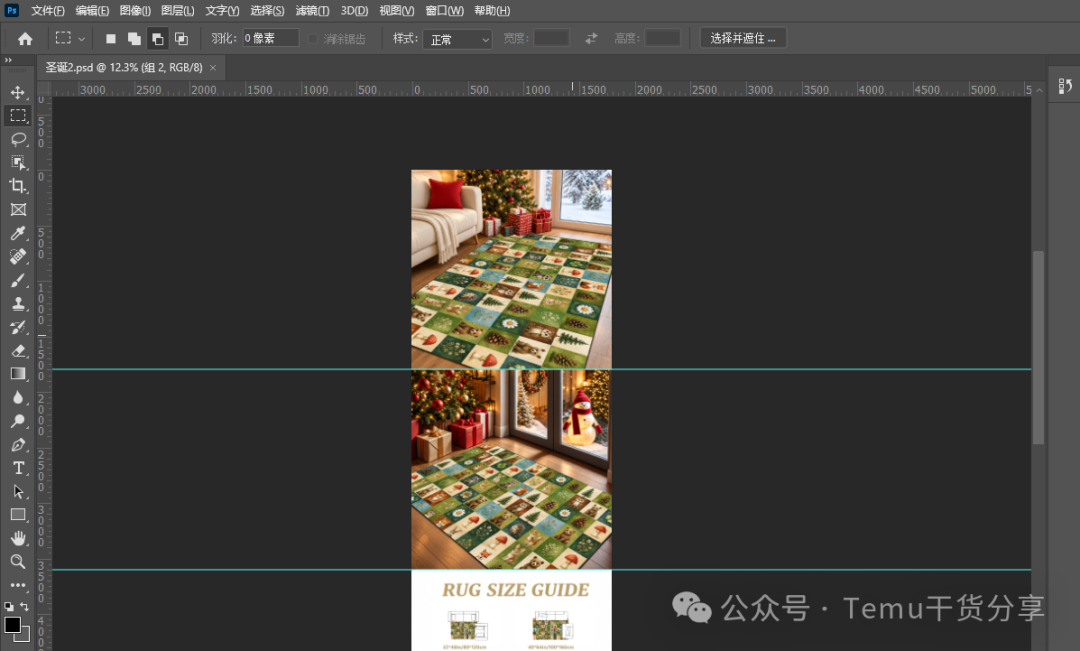Open the collapsed panel icon on right dock

tap(1065, 86)
